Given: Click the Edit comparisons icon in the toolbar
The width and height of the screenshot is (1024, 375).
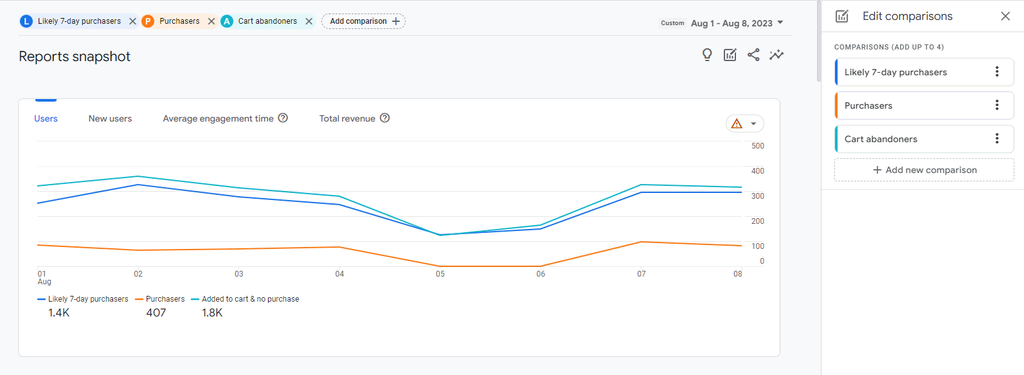Looking at the screenshot, I should tap(730, 55).
